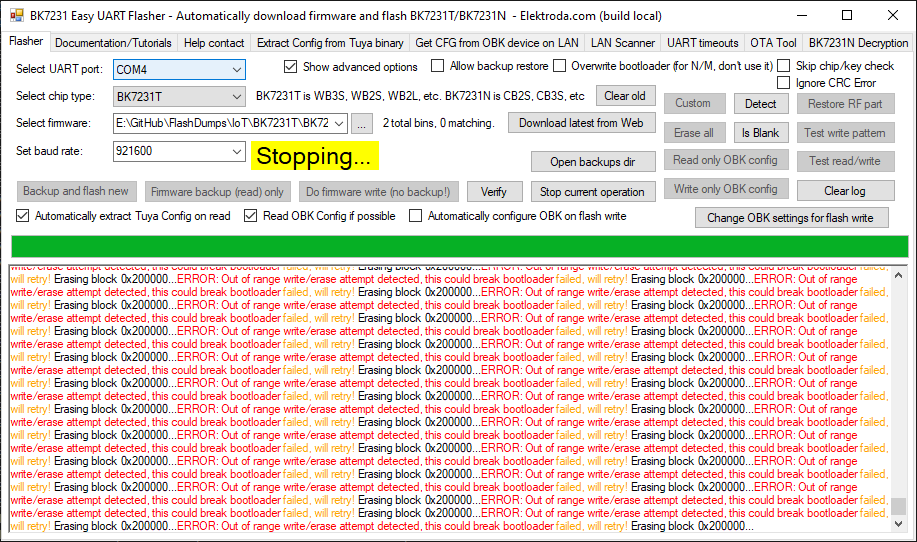Click the '2 total bins, 0 matching.' text
Image resolution: width=917 pixels, height=542 pixels.
[439, 123]
